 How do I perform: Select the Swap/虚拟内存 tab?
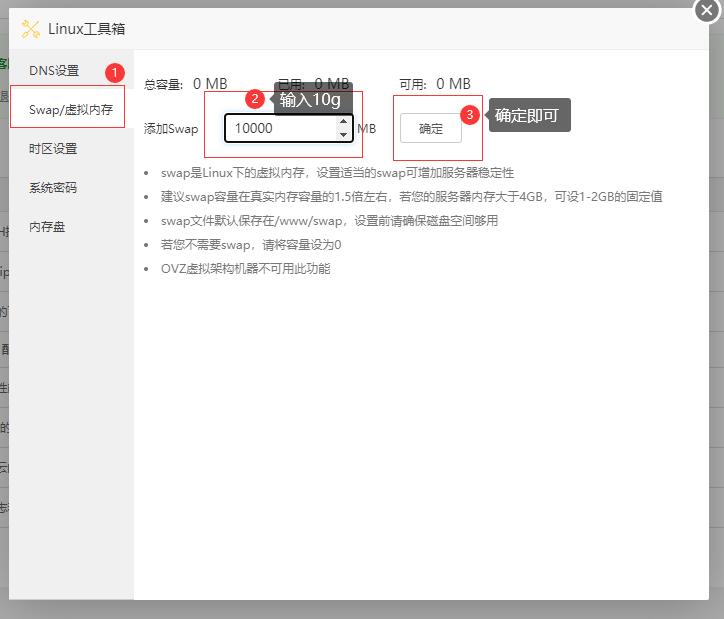click(71, 109)
